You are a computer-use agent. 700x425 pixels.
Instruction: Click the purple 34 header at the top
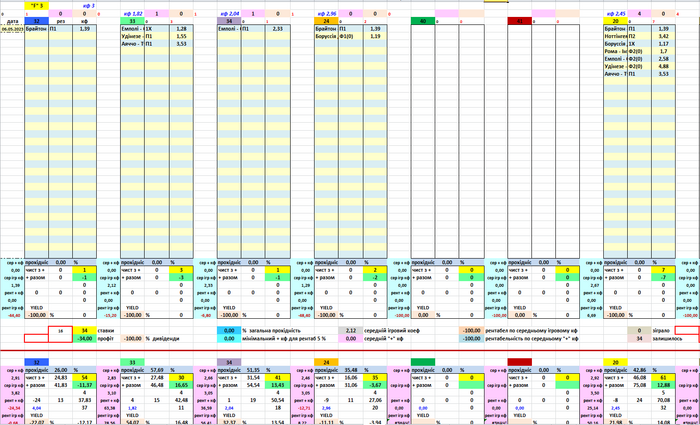pos(229,21)
